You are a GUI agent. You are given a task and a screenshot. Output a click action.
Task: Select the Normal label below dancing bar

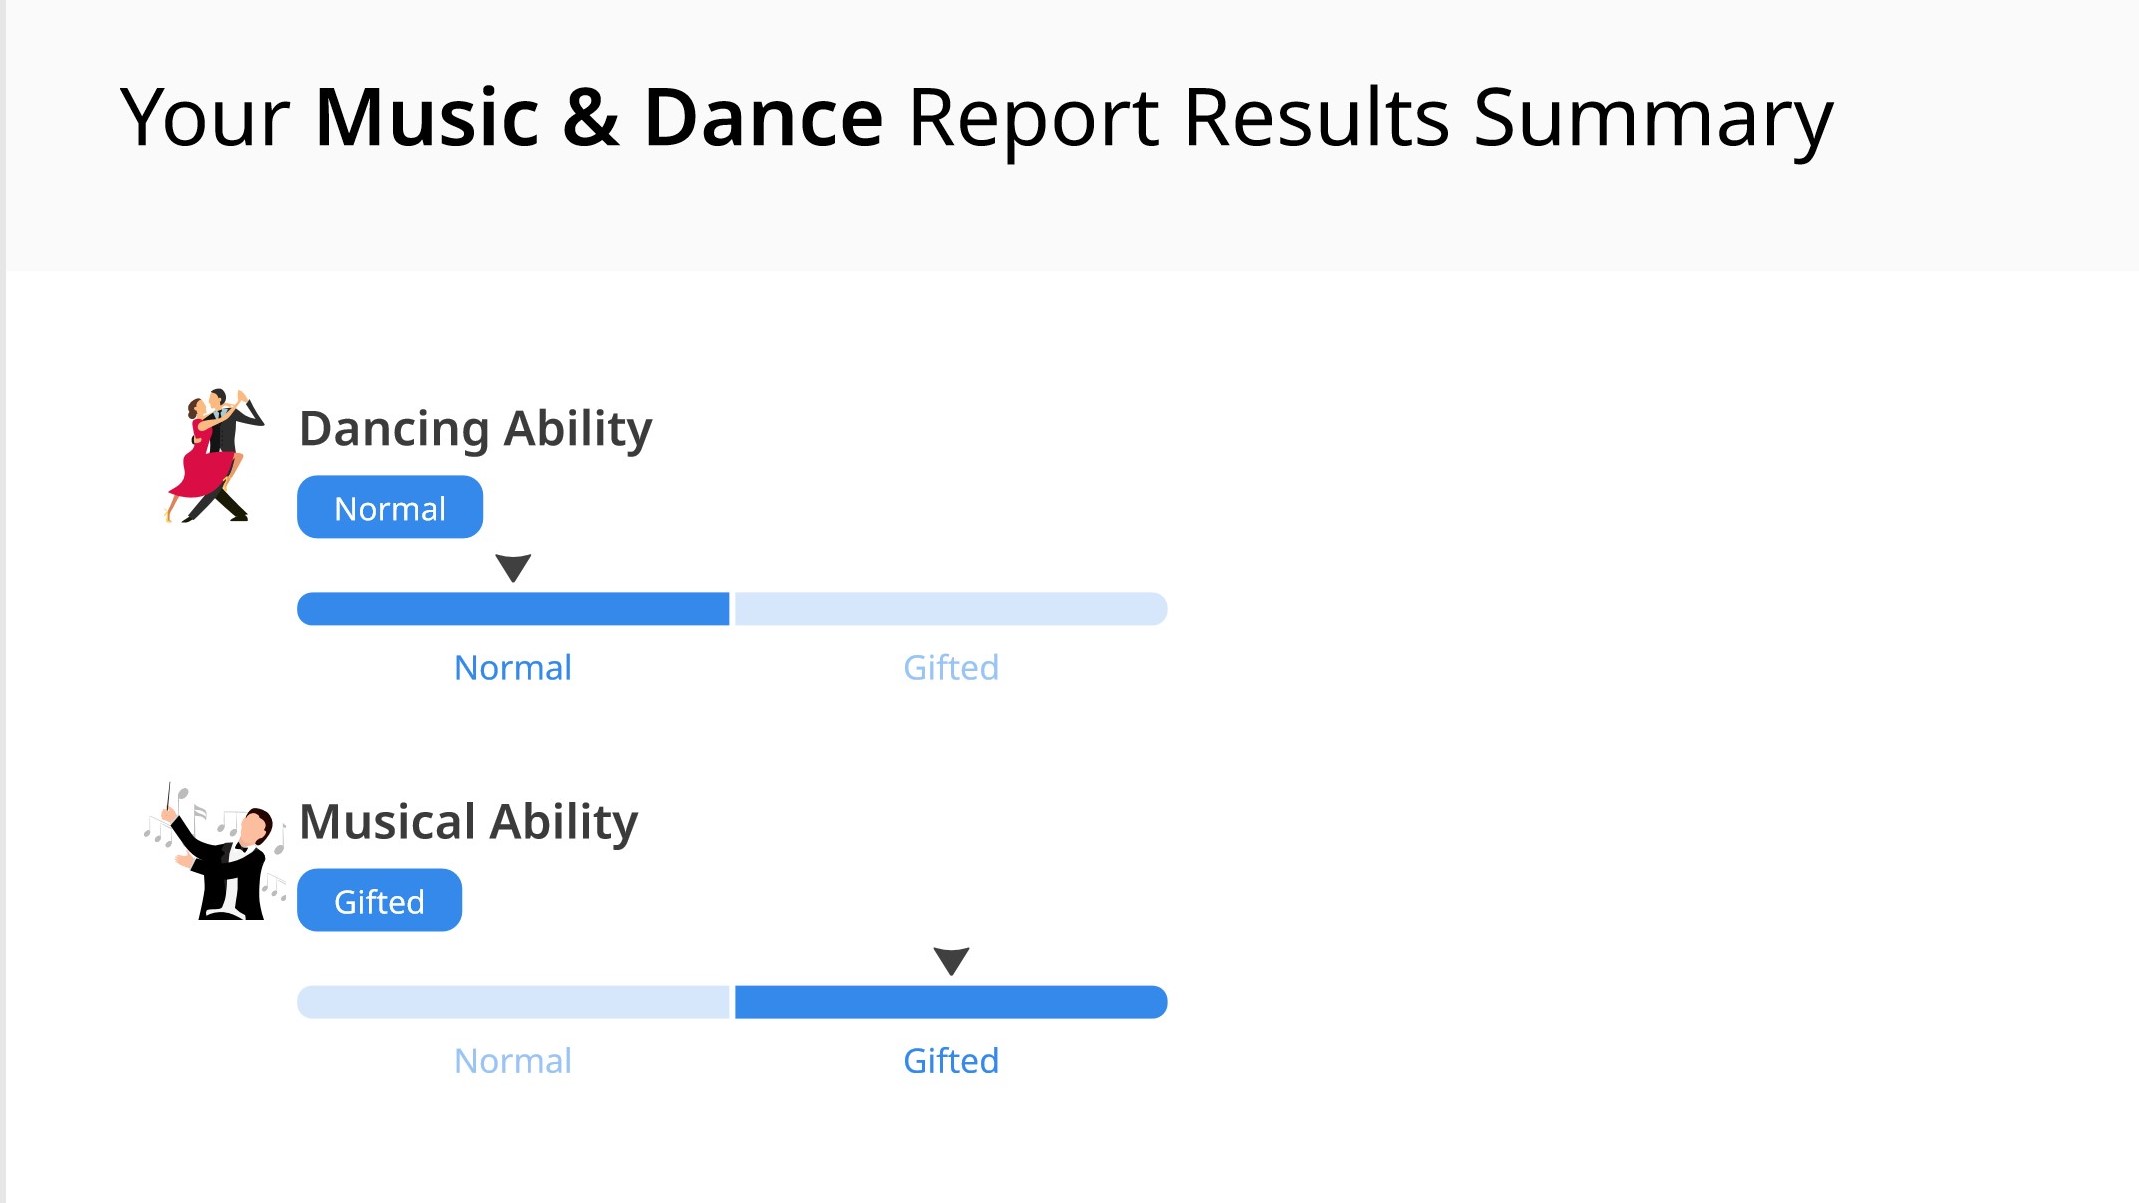[x=513, y=667]
